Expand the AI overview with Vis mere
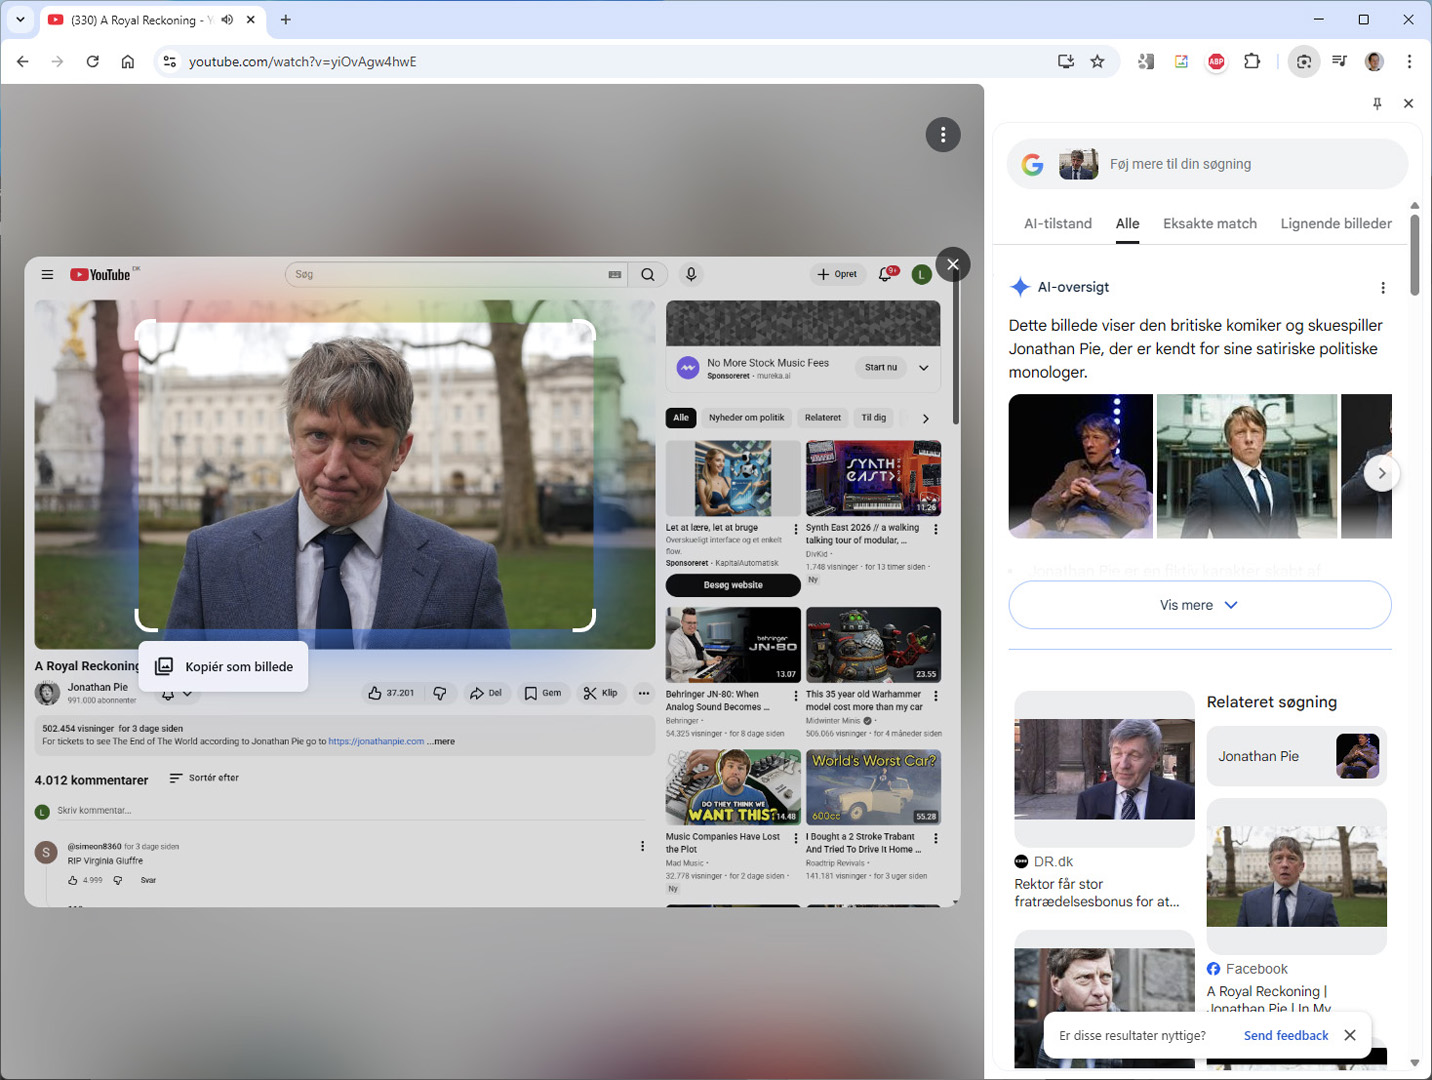 pyautogui.click(x=1198, y=605)
